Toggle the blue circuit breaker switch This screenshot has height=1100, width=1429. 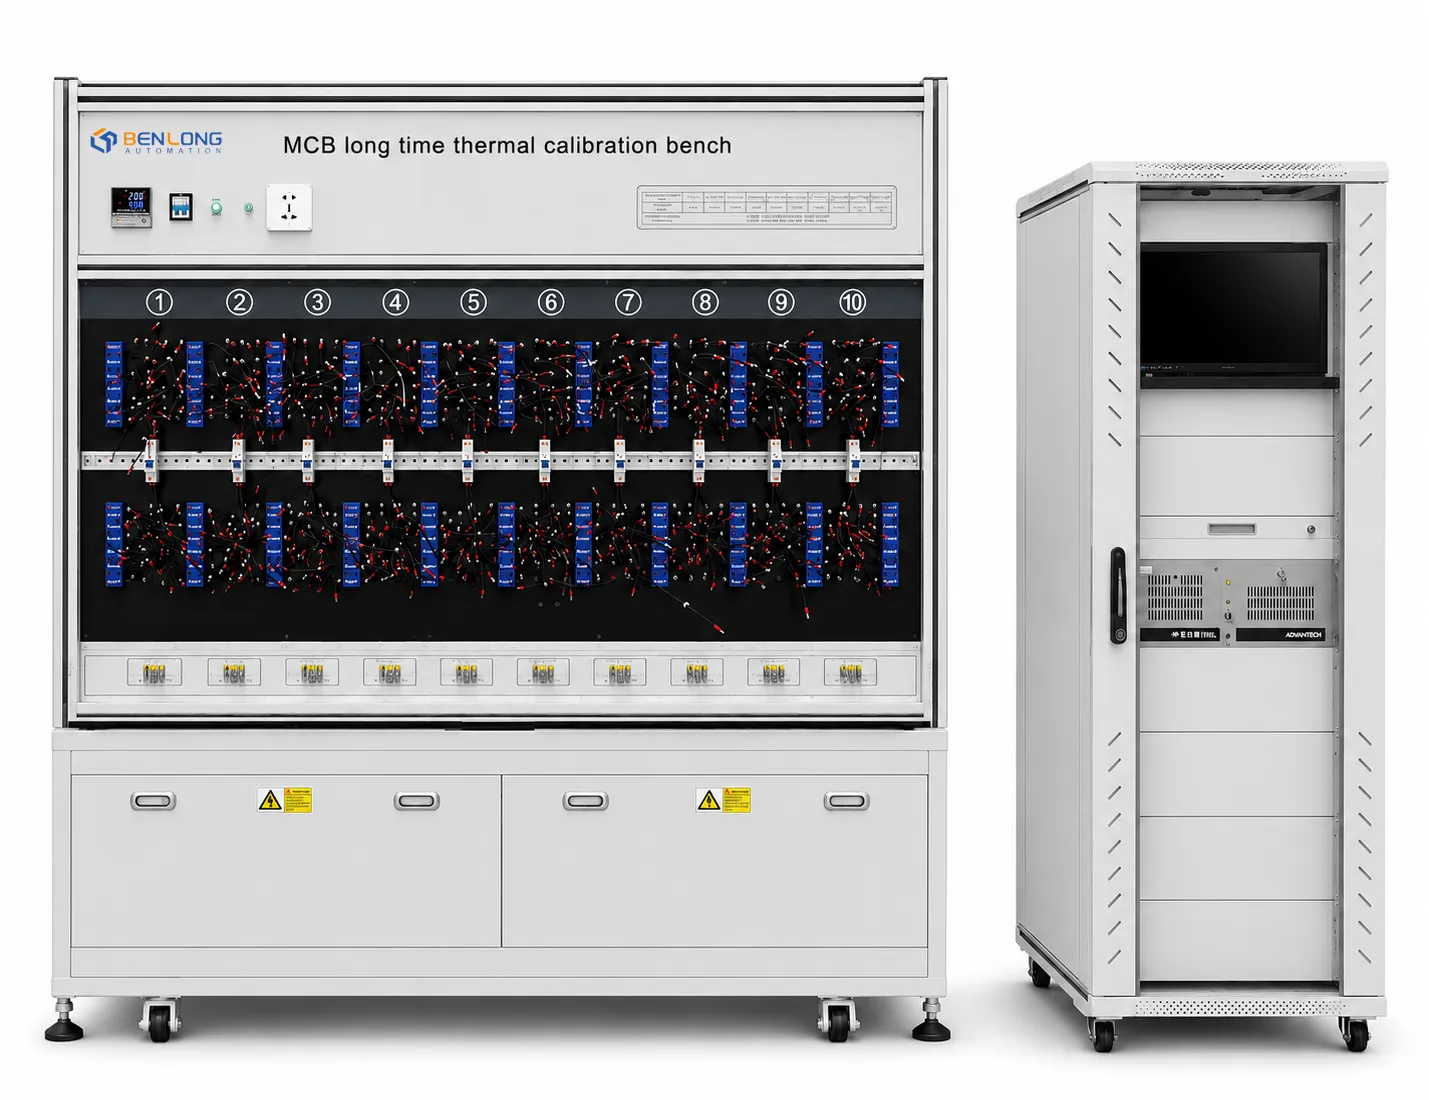coord(180,207)
